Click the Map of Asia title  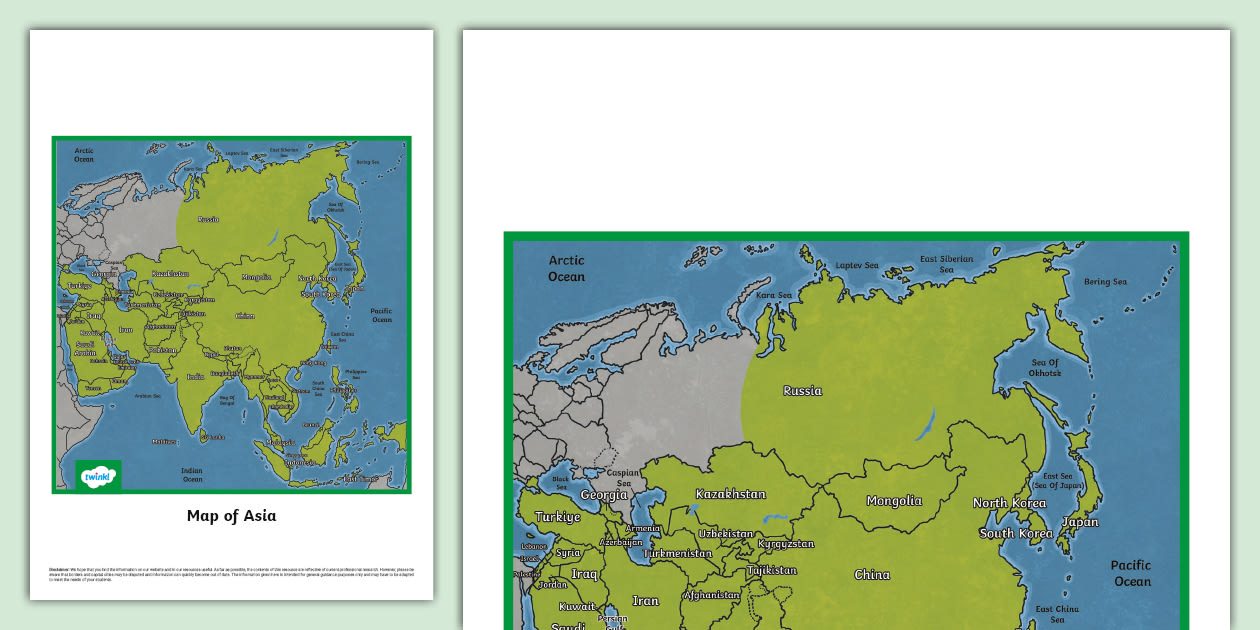229,516
